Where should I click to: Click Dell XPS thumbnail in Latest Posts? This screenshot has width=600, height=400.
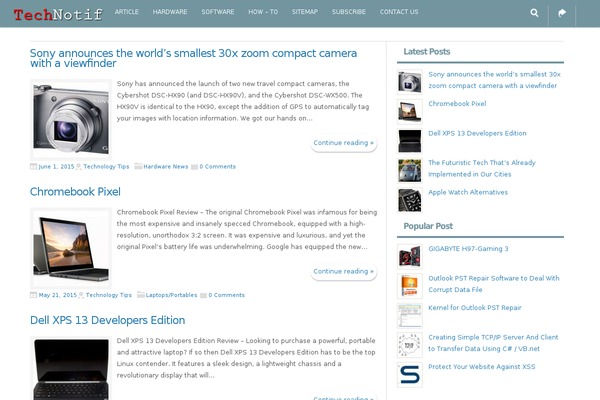pyautogui.click(x=409, y=141)
